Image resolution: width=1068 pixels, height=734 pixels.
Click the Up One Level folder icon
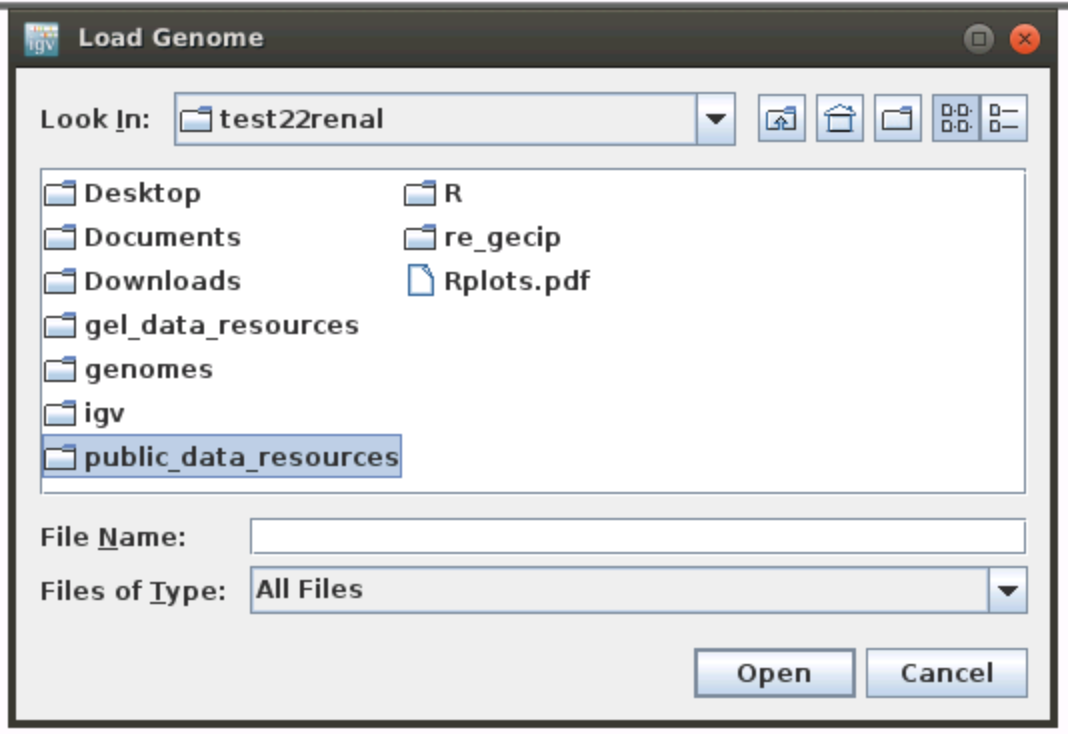783,116
